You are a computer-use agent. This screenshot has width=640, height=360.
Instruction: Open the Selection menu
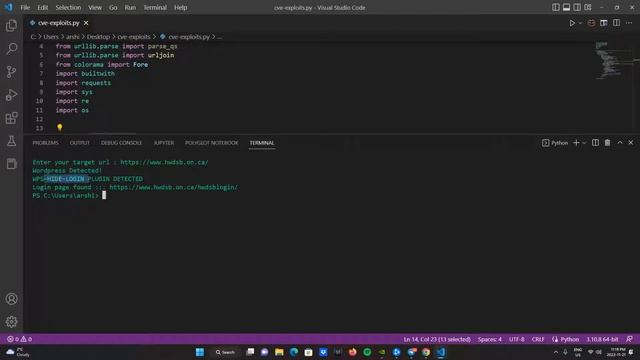[x=68, y=7]
